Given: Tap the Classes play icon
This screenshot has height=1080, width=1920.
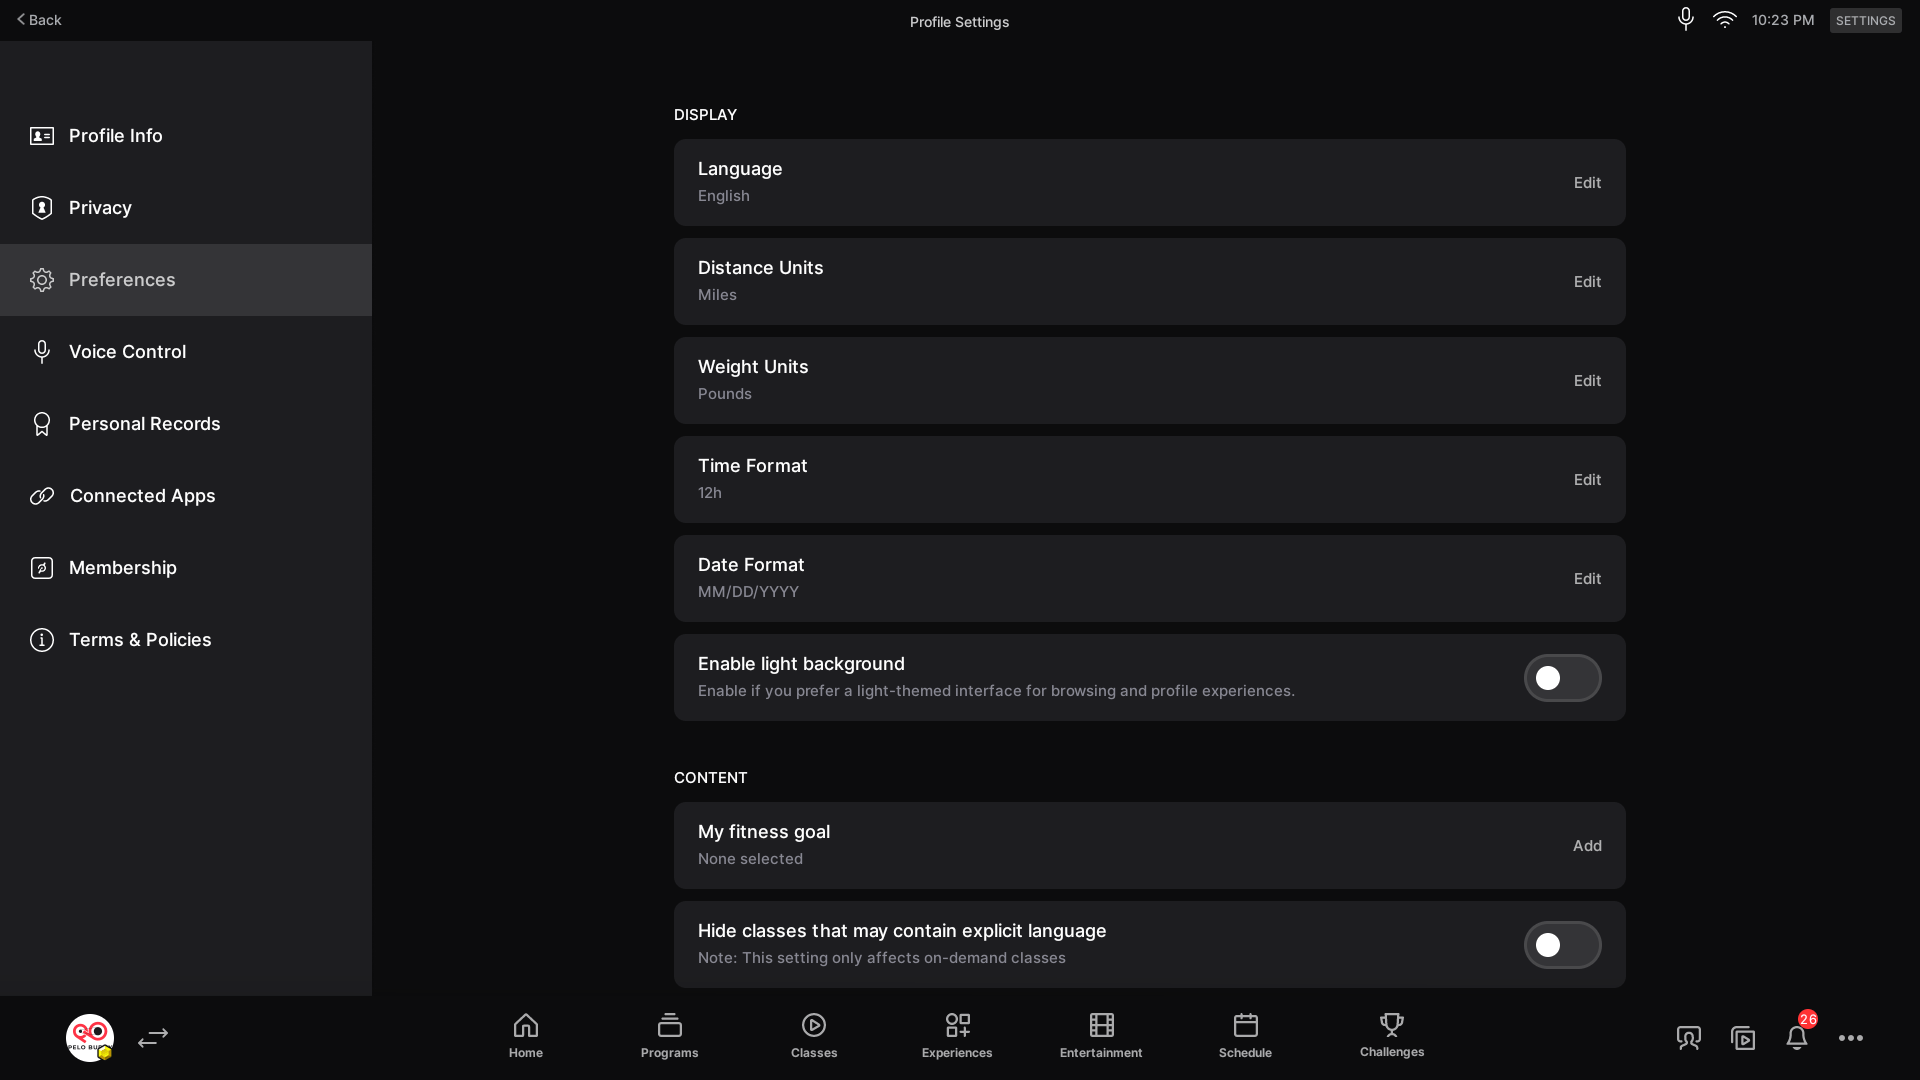Looking at the screenshot, I should pos(813,1026).
